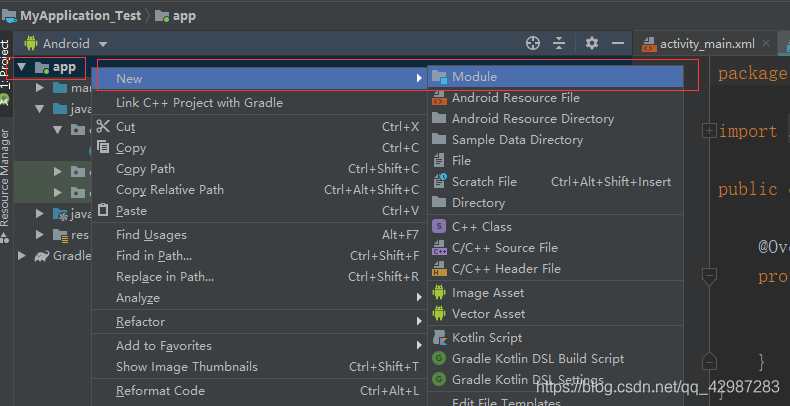Create a new Module
The height and width of the screenshot is (406, 790).
(x=555, y=77)
